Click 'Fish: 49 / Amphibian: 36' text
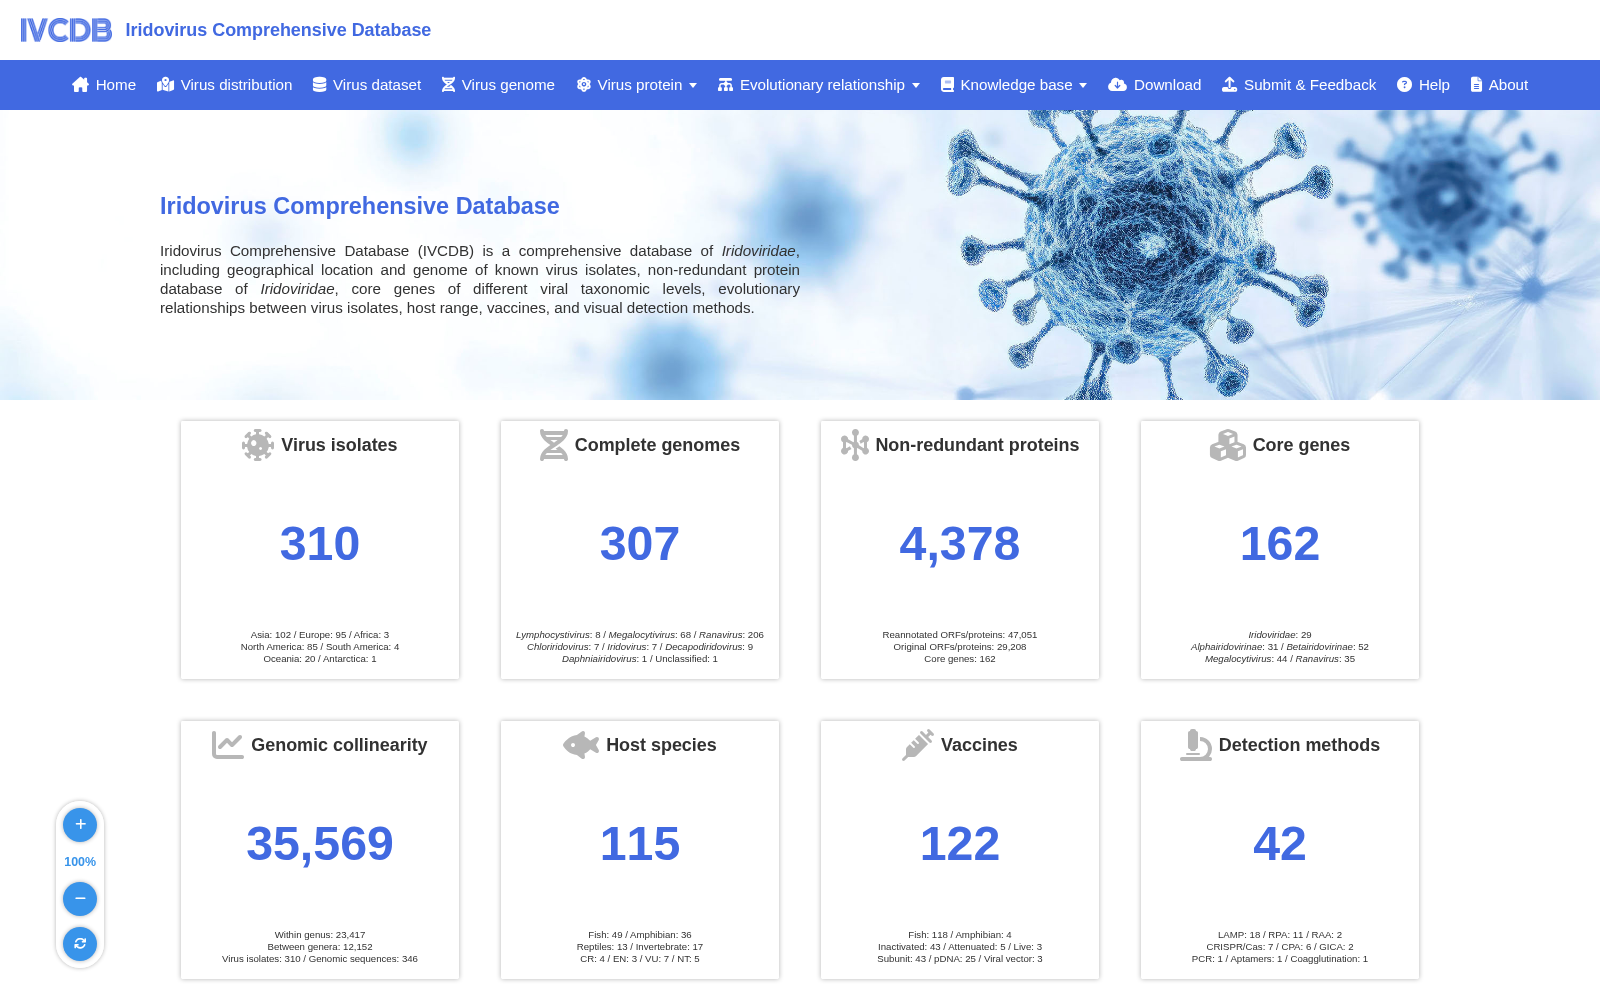 (x=640, y=935)
